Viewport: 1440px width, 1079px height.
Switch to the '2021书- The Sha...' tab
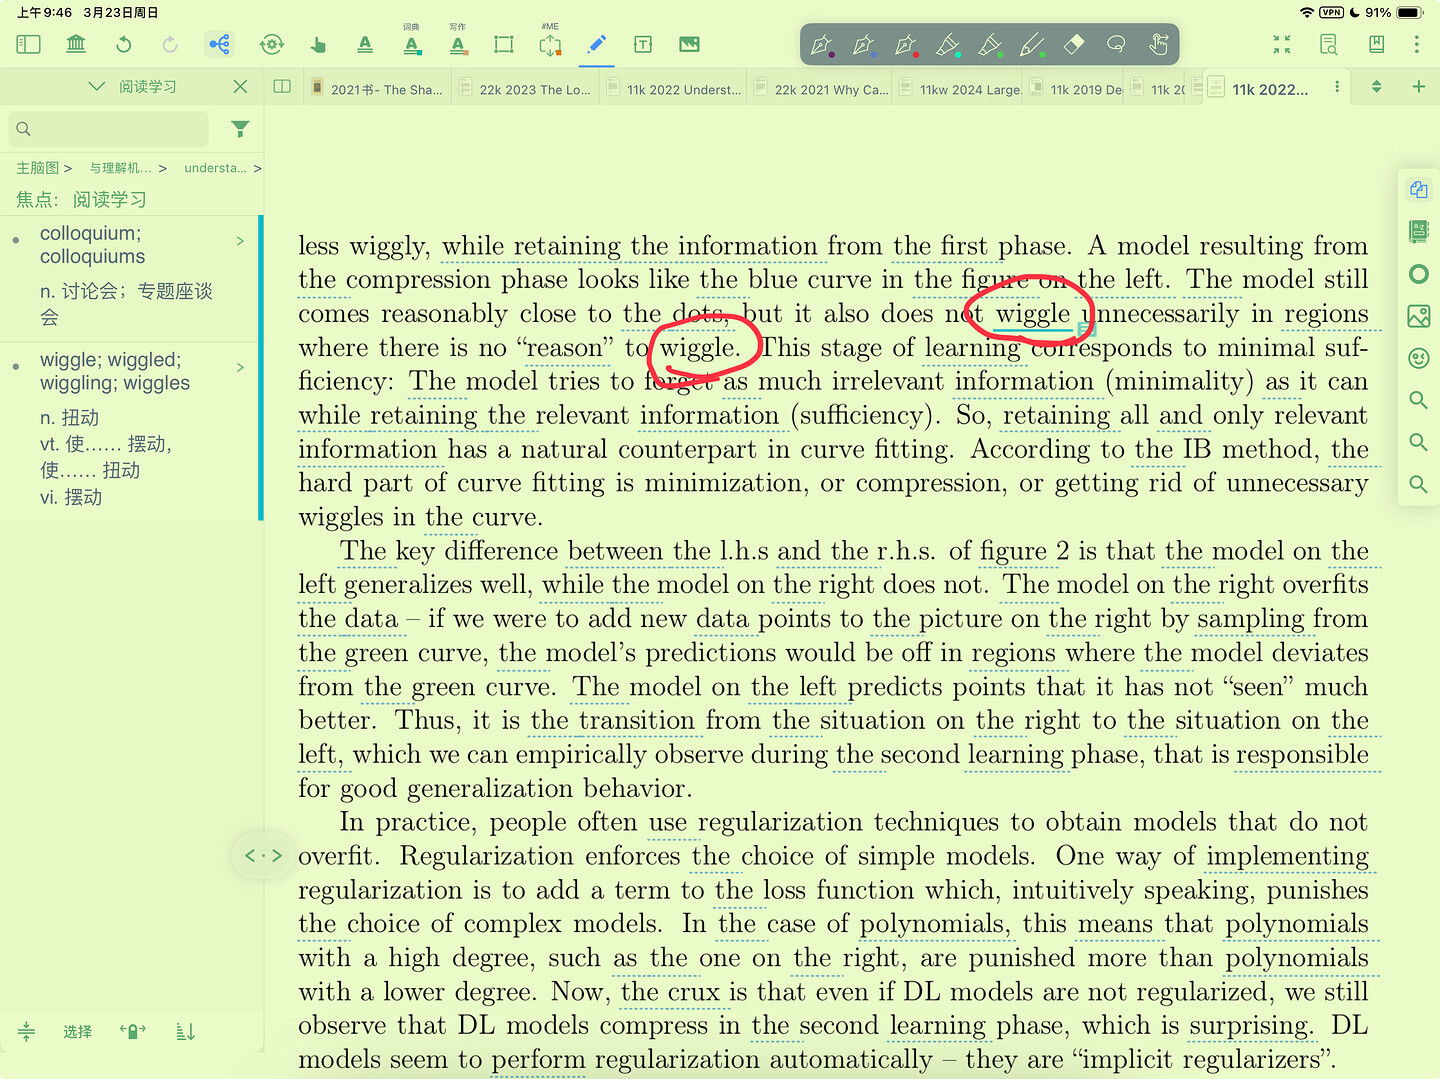378,89
